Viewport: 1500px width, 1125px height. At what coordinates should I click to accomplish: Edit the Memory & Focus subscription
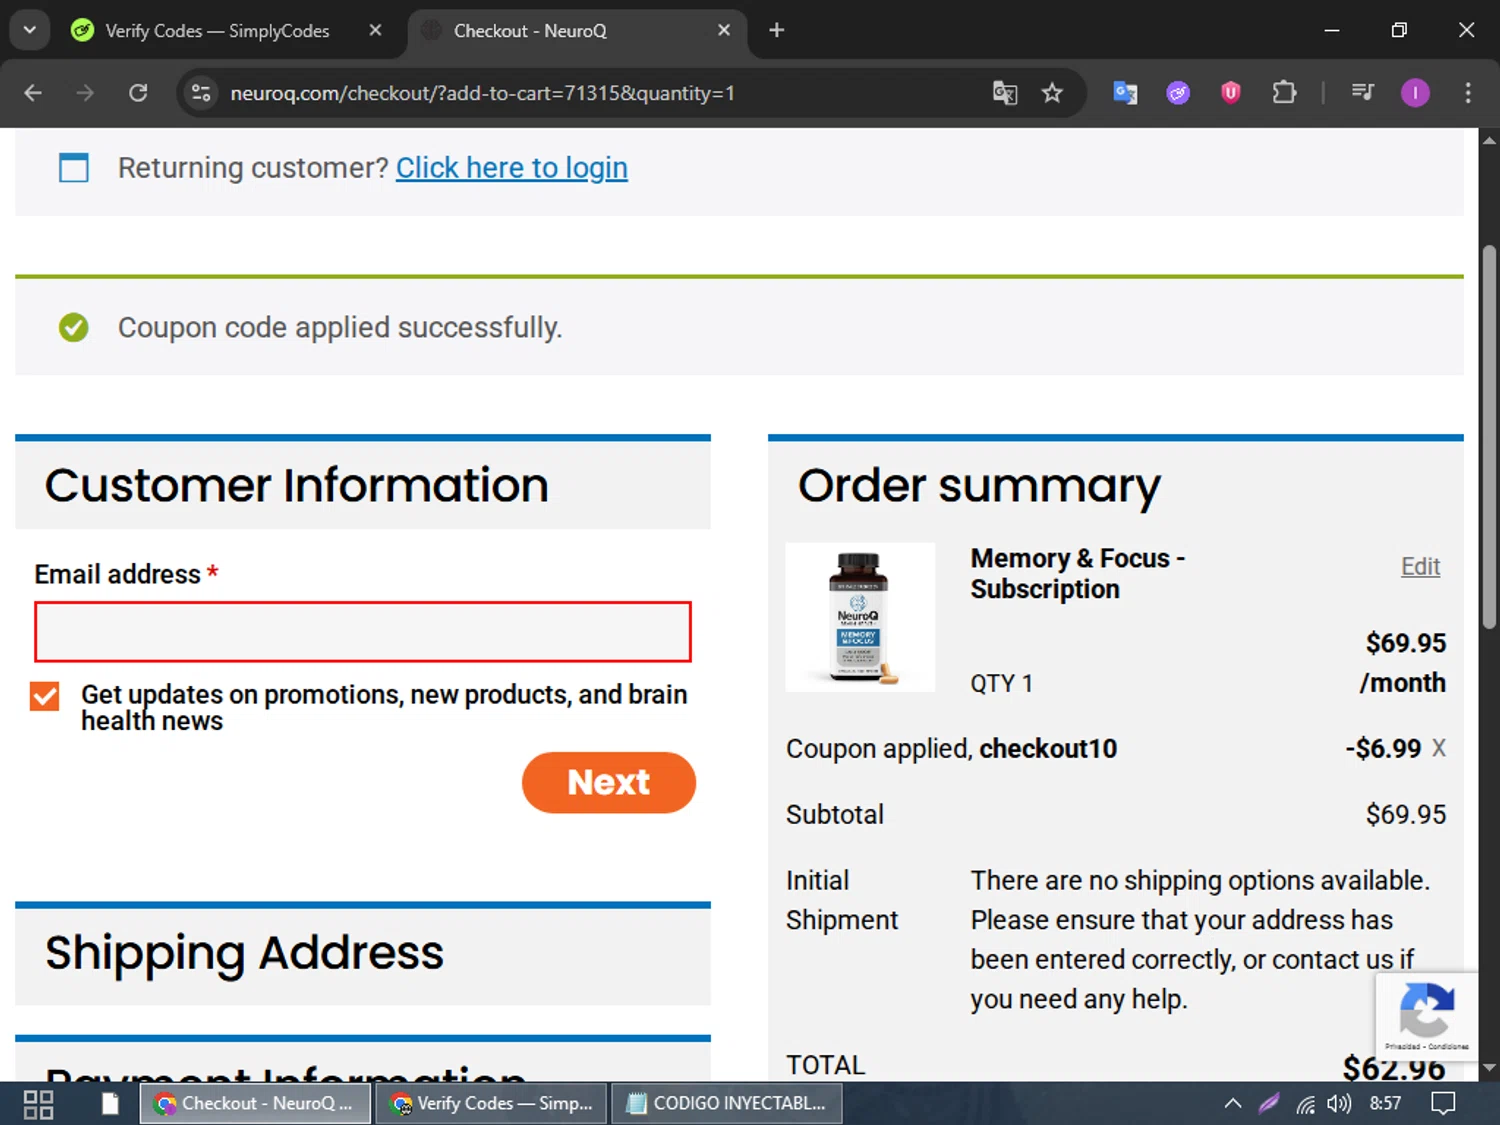1420,566
